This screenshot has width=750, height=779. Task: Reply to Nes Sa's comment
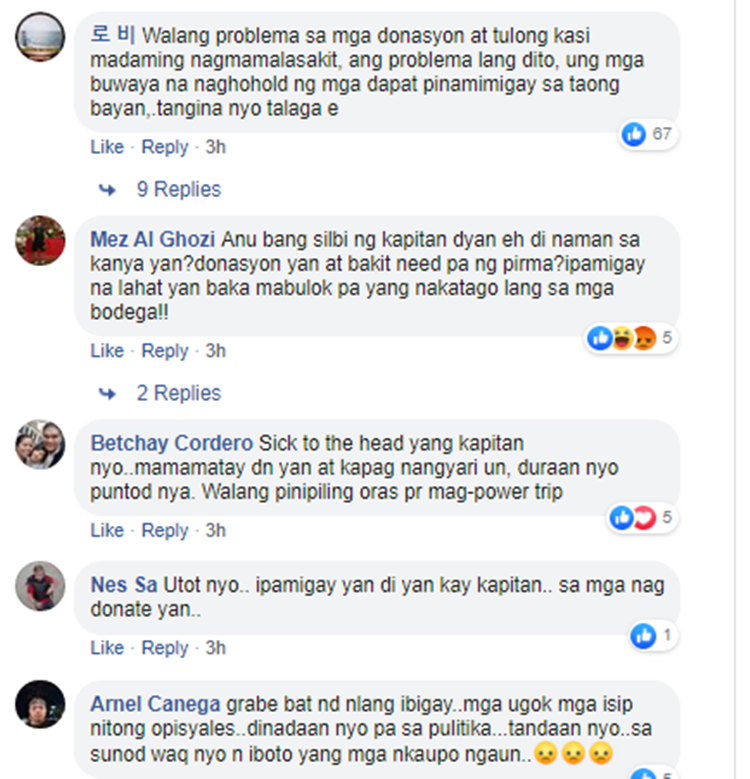tap(165, 648)
